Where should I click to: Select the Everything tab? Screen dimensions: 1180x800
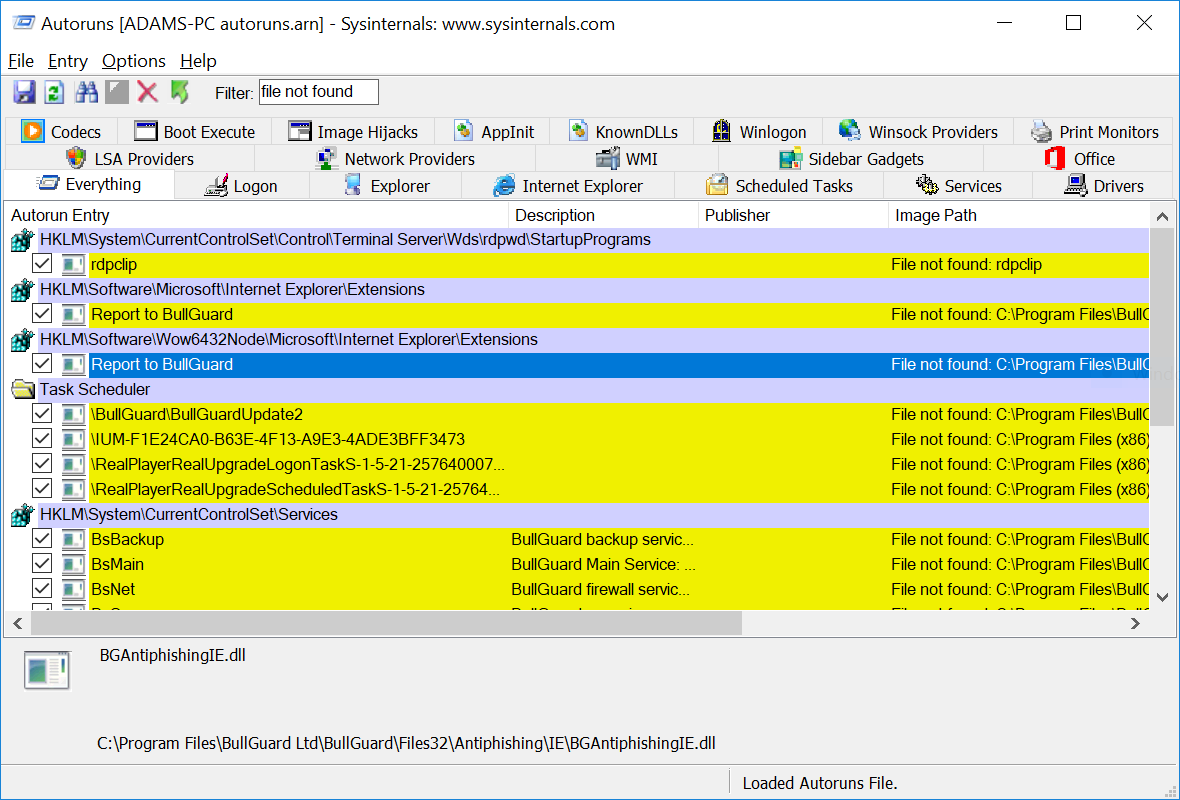(89, 184)
